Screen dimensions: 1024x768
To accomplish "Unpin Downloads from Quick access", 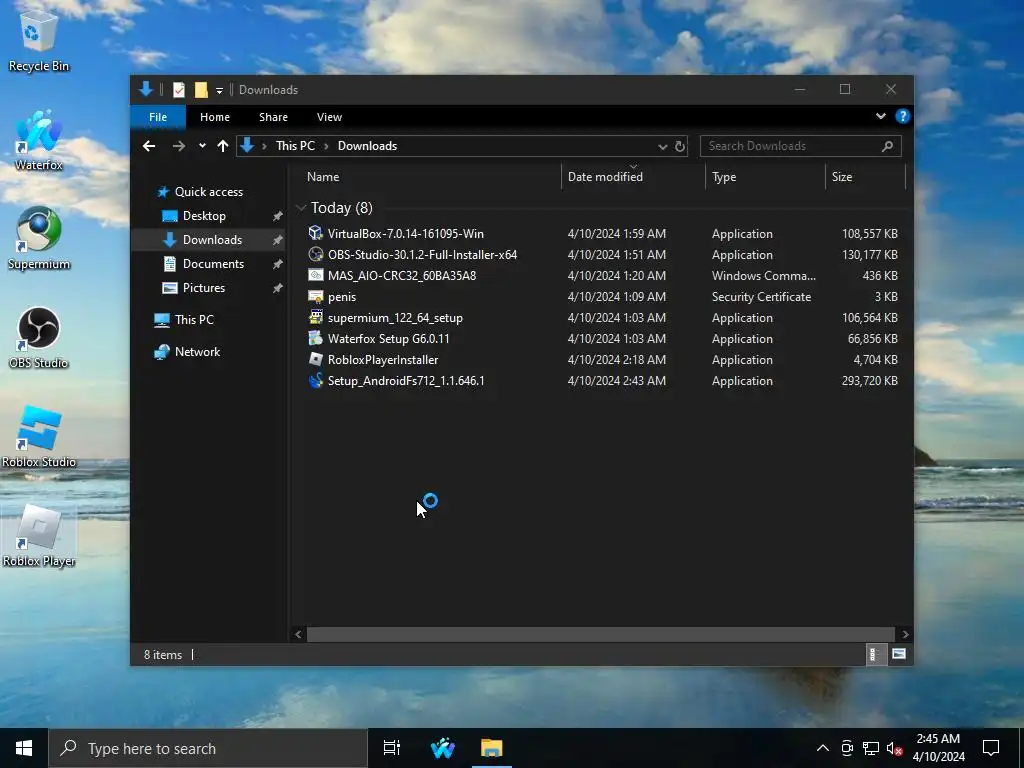I will click(278, 240).
